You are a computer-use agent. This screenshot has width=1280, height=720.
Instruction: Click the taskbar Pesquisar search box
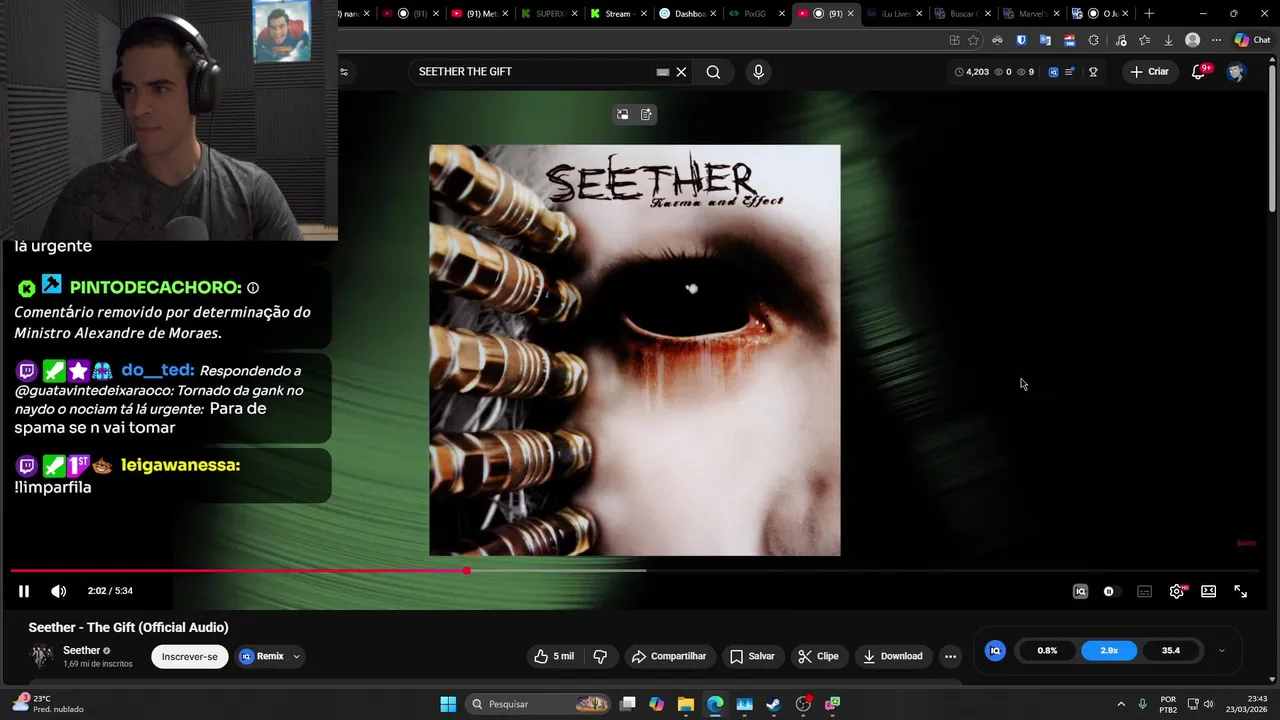(540, 704)
